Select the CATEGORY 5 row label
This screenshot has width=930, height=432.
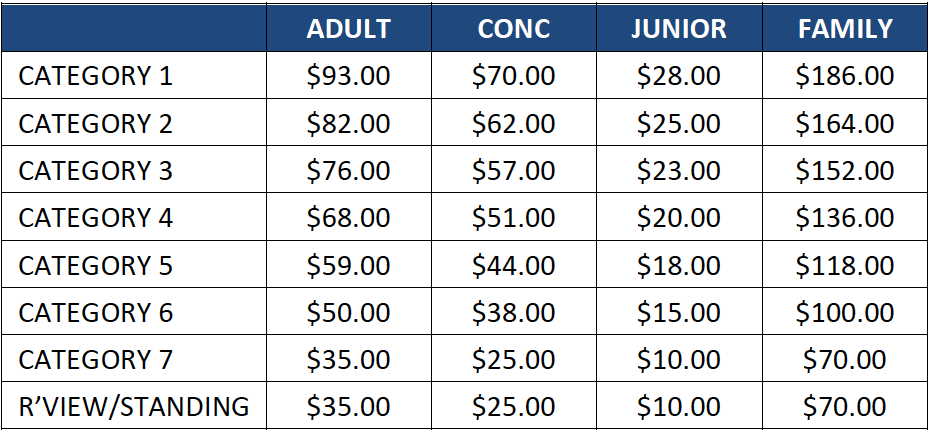pos(96,266)
